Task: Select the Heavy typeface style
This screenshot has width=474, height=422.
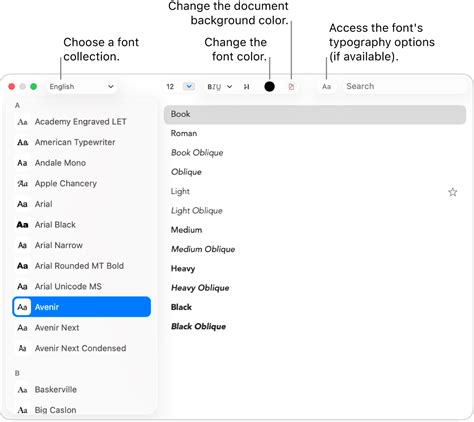Action: coord(315,269)
